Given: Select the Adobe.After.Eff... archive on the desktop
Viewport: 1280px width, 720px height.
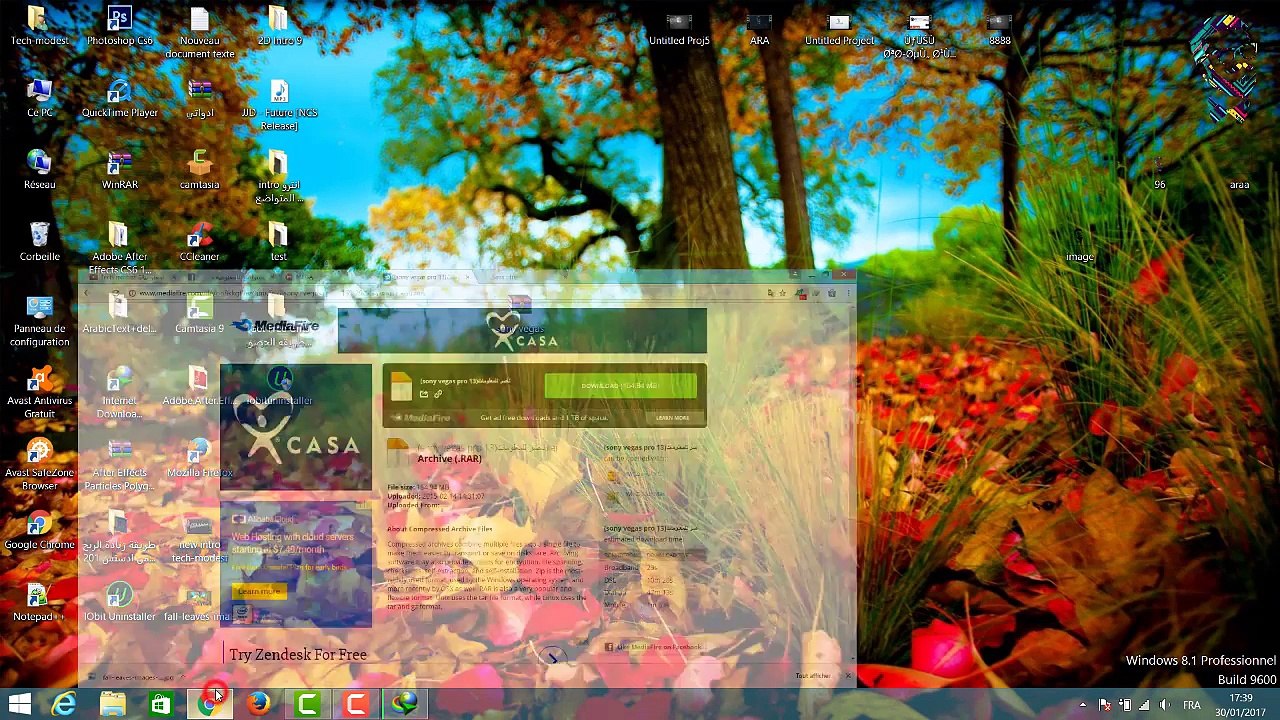Looking at the screenshot, I should (199, 387).
